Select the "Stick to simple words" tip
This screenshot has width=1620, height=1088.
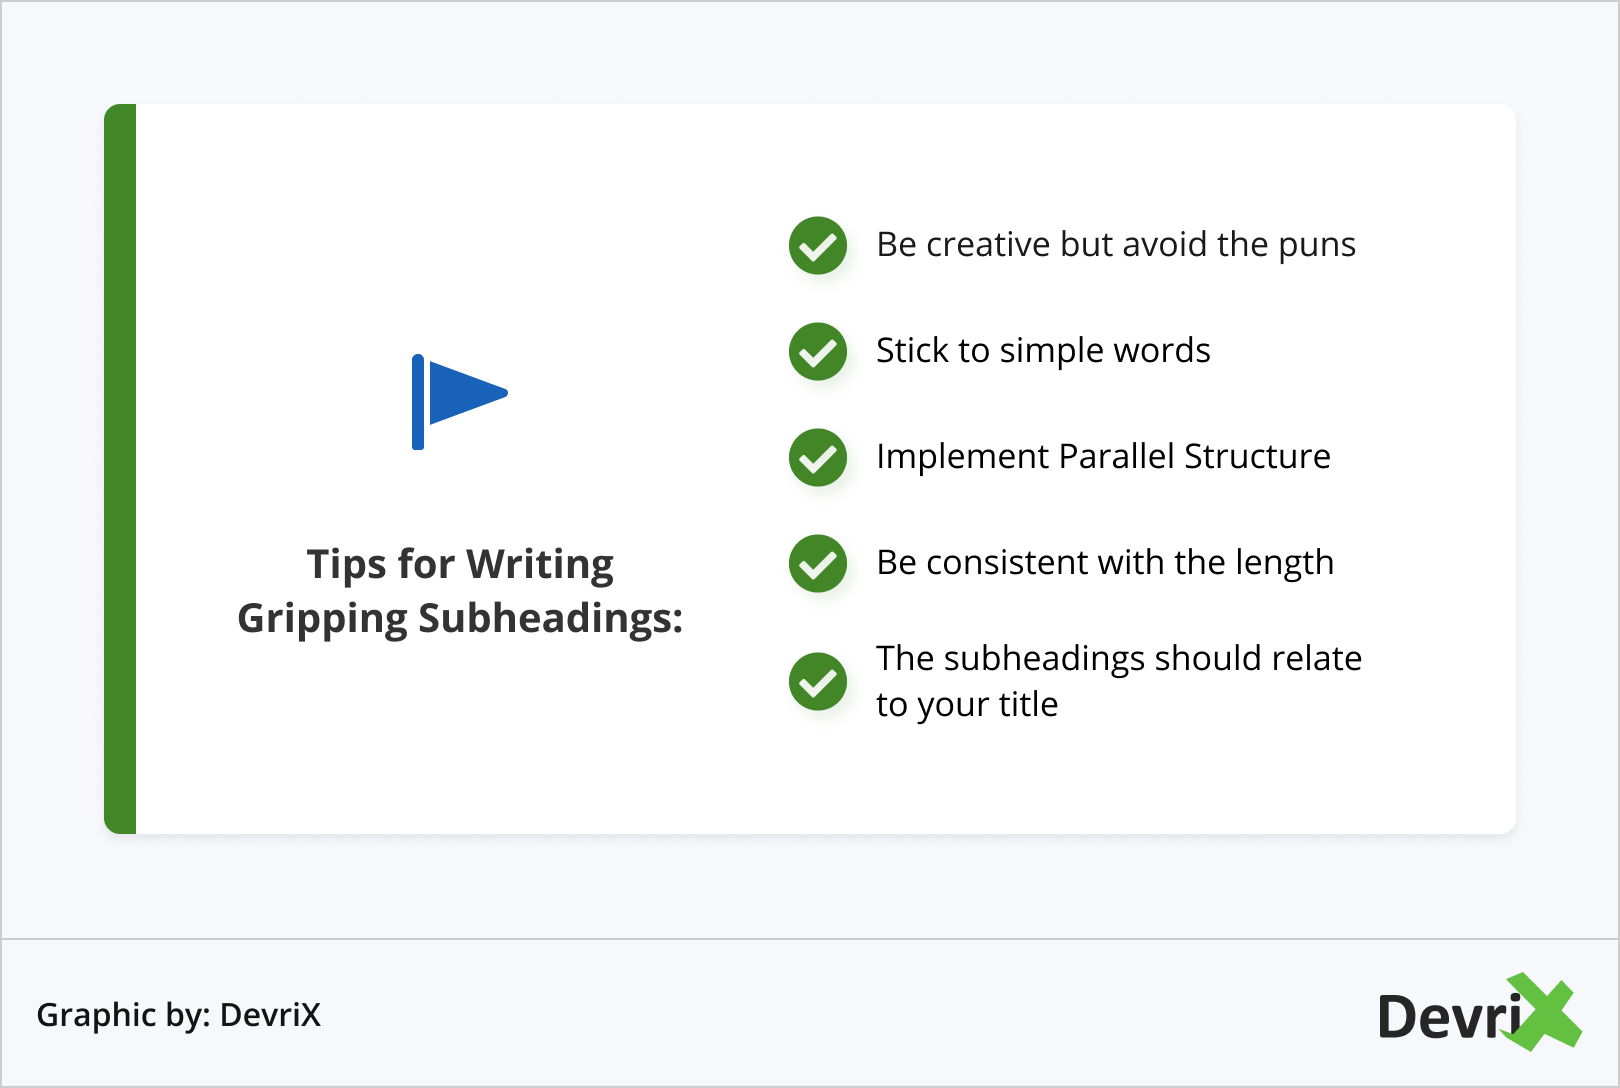tap(1043, 351)
